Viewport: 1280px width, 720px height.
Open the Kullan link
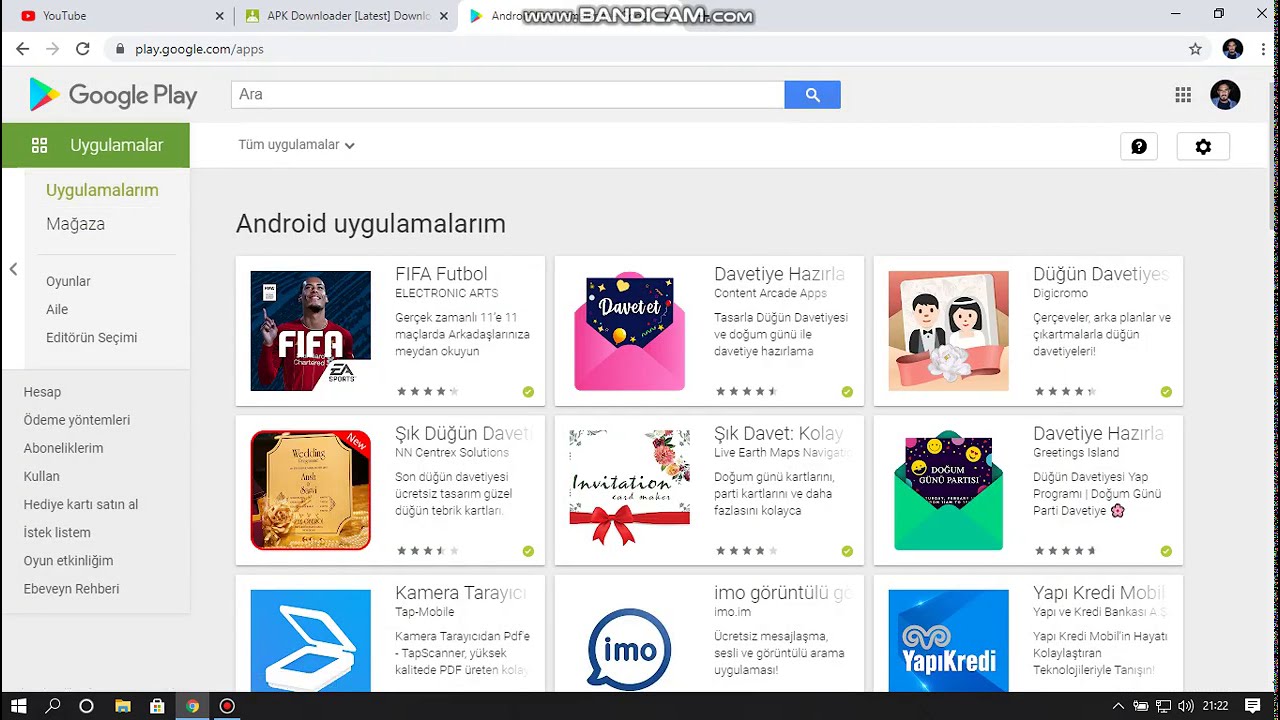42,476
